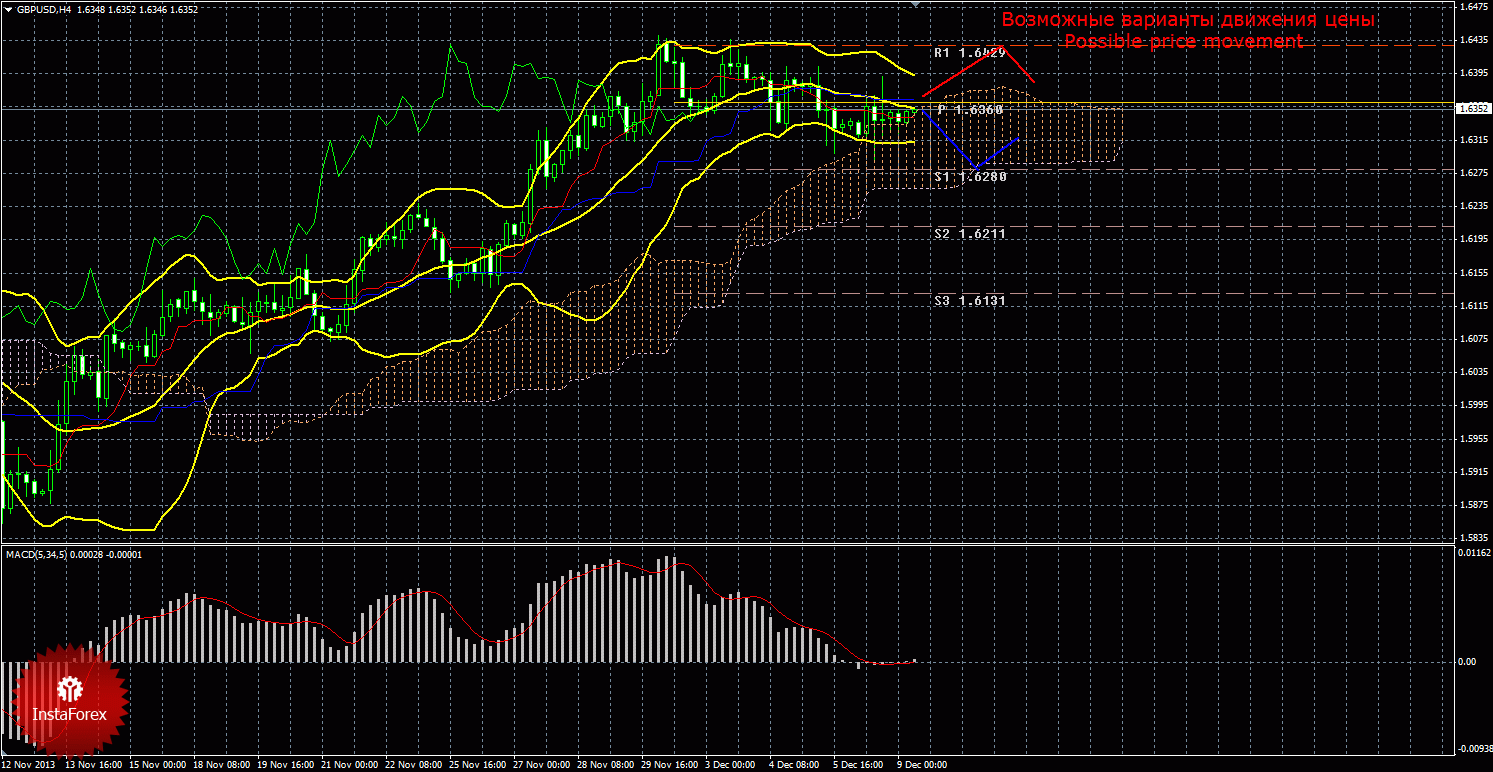This screenshot has height=772, width=1493.
Task: Click the 28 Nov 08:00 time label
Action: [606, 765]
